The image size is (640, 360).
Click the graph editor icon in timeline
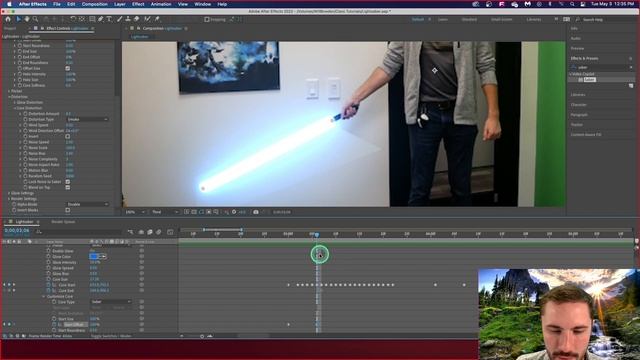(x=170, y=232)
